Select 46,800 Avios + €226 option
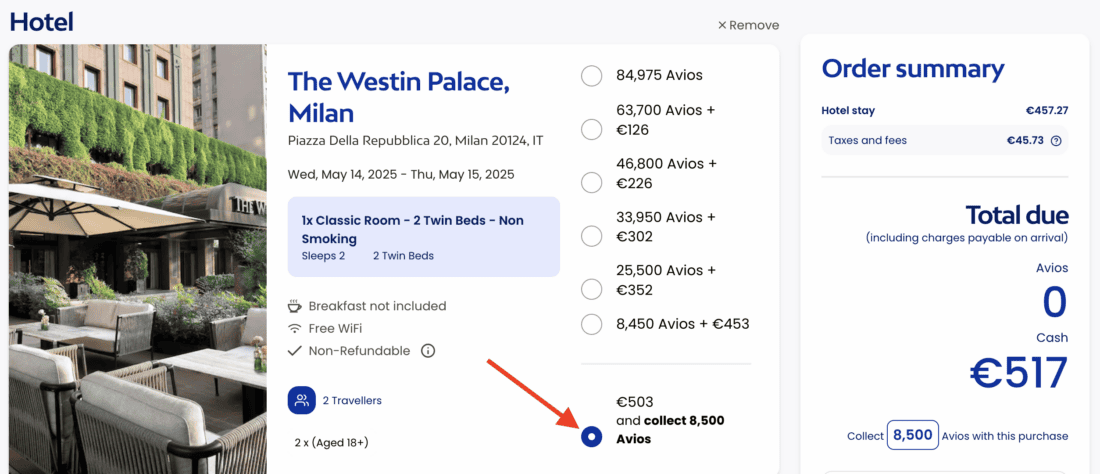 click(591, 182)
